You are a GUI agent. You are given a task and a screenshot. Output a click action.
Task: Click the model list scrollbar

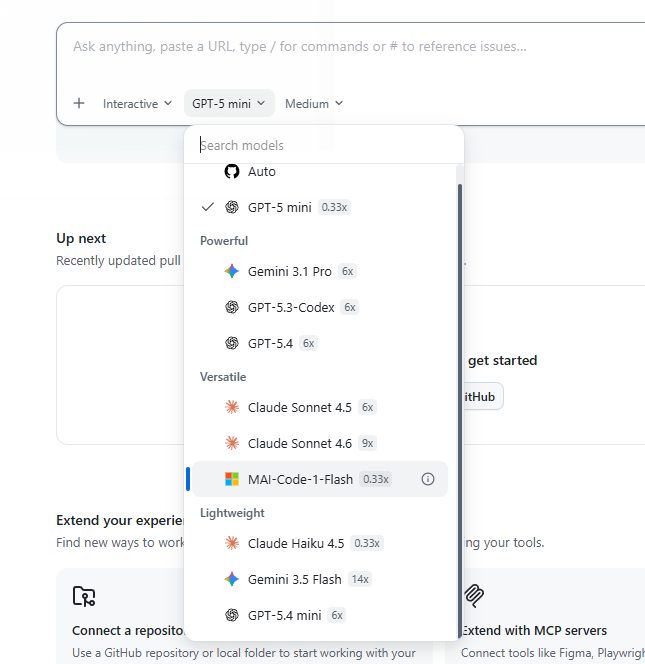[460, 411]
